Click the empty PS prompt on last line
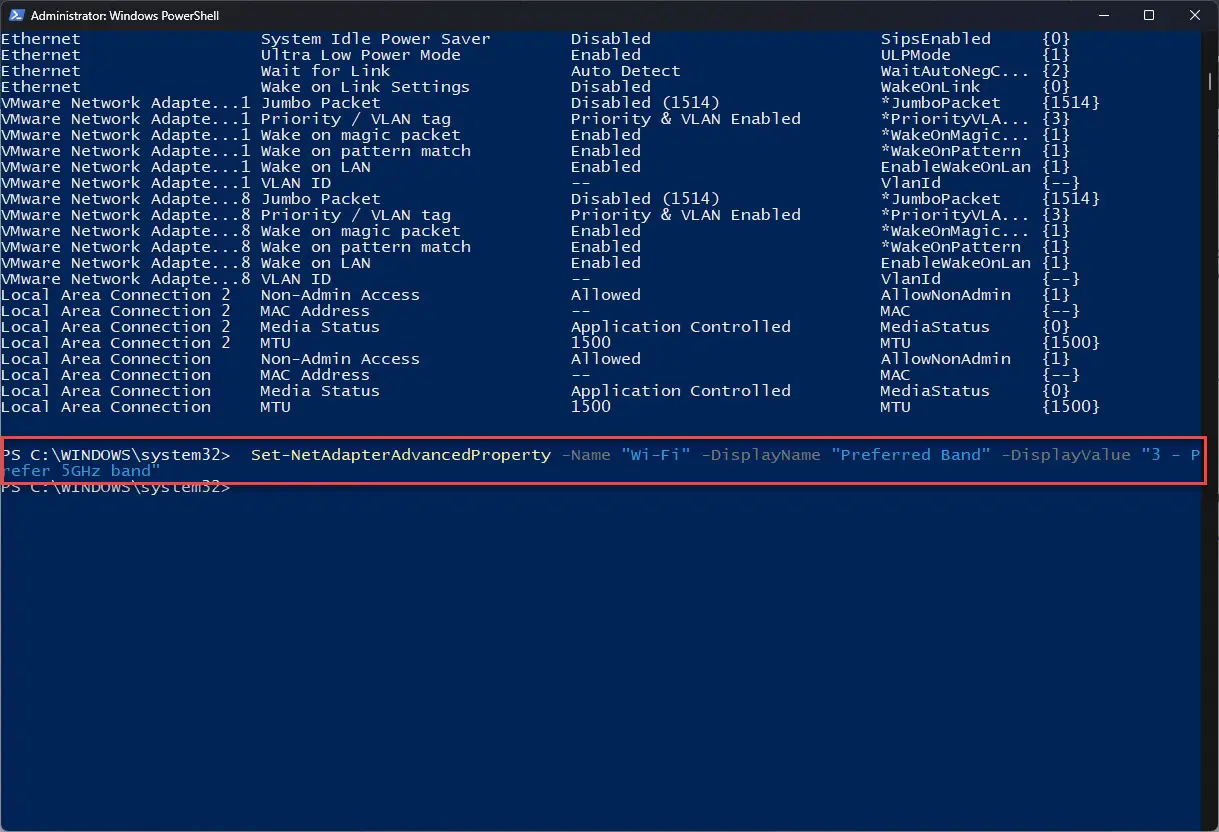Screen dimensions: 1219x832 [116, 488]
